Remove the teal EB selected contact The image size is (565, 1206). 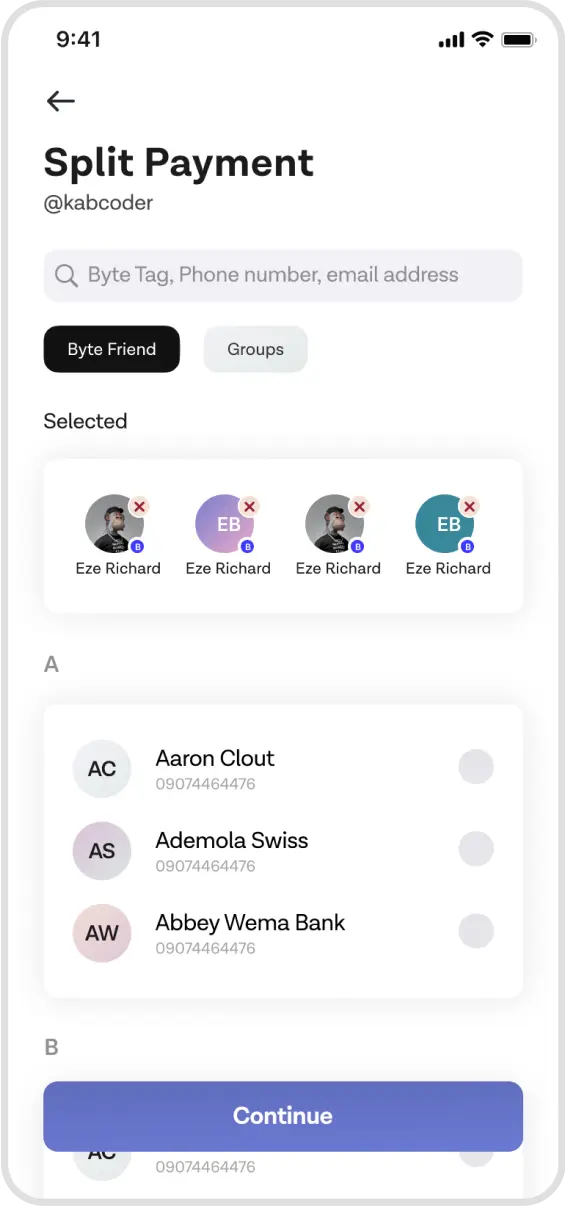pyautogui.click(x=469, y=507)
